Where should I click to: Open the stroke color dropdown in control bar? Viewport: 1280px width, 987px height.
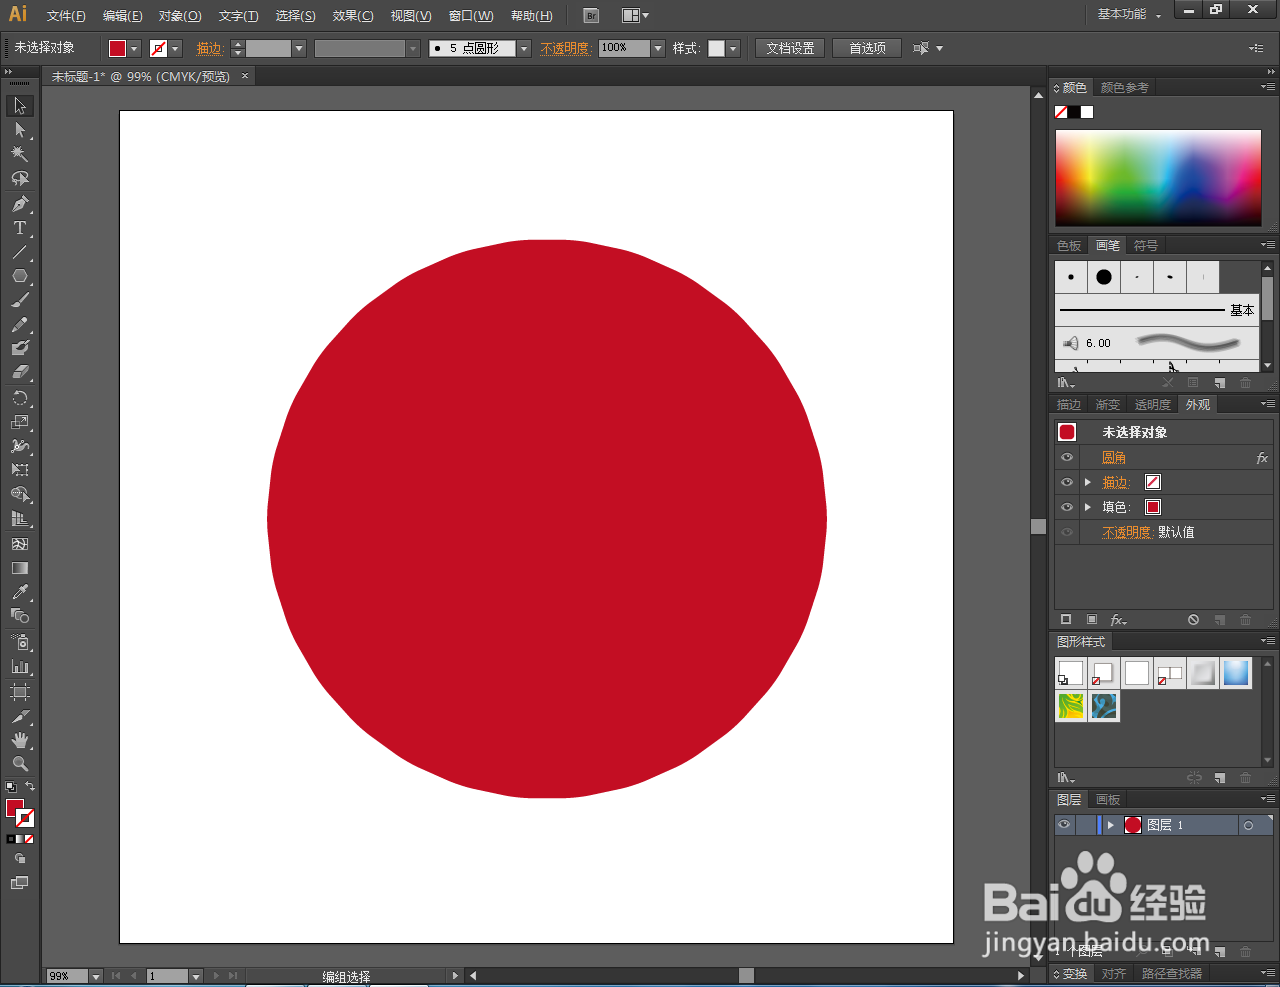(x=175, y=48)
